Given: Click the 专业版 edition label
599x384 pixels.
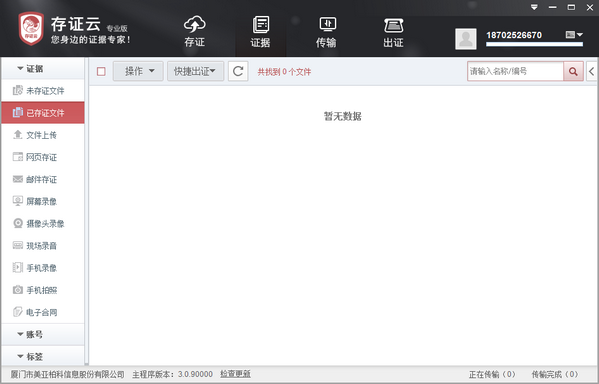Looking at the screenshot, I should 117,28.
